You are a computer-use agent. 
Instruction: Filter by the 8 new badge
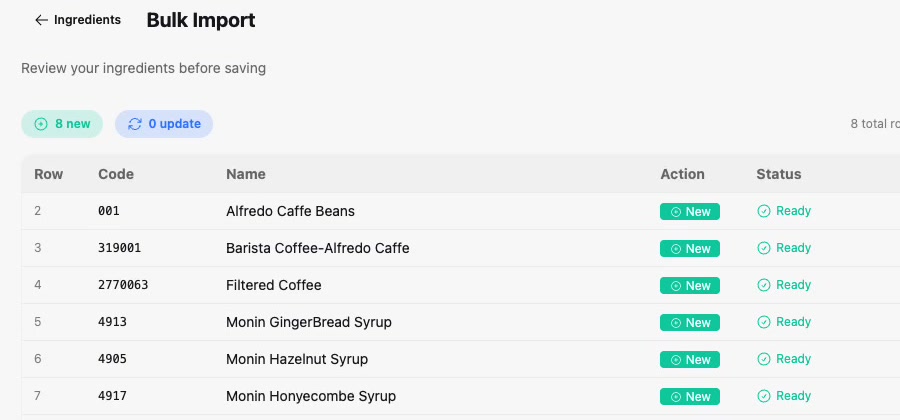click(62, 124)
